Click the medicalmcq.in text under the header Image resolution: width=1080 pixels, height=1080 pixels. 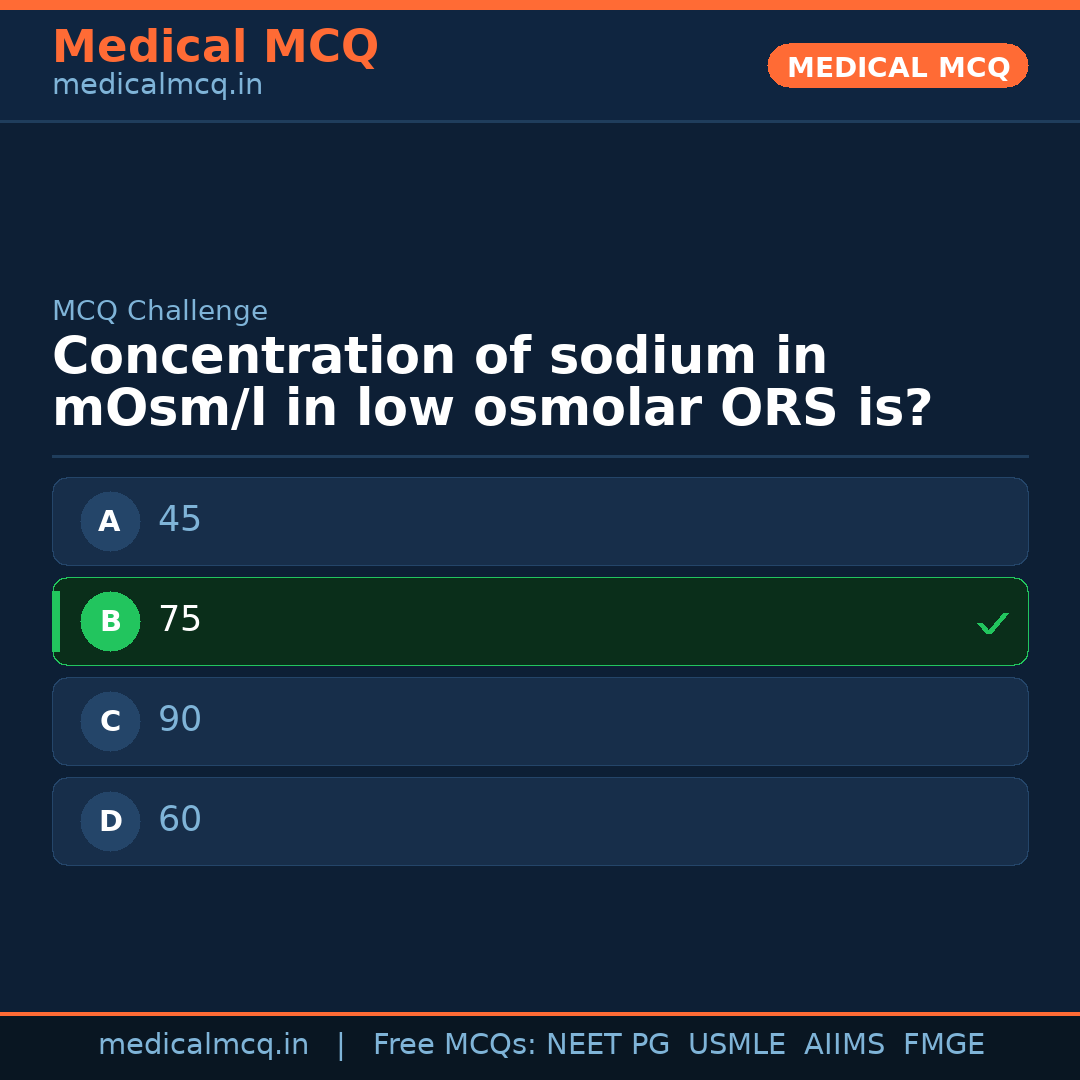coord(157,84)
